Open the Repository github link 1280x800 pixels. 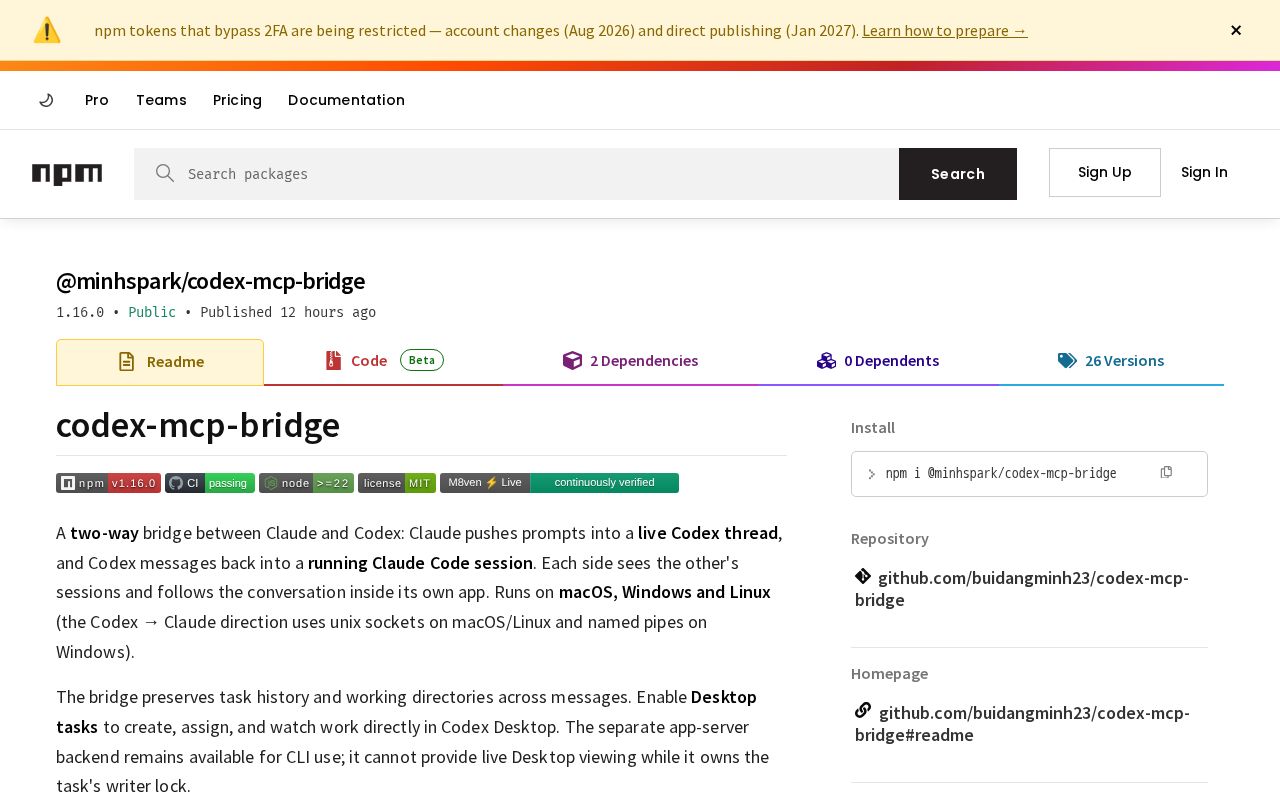point(1022,588)
